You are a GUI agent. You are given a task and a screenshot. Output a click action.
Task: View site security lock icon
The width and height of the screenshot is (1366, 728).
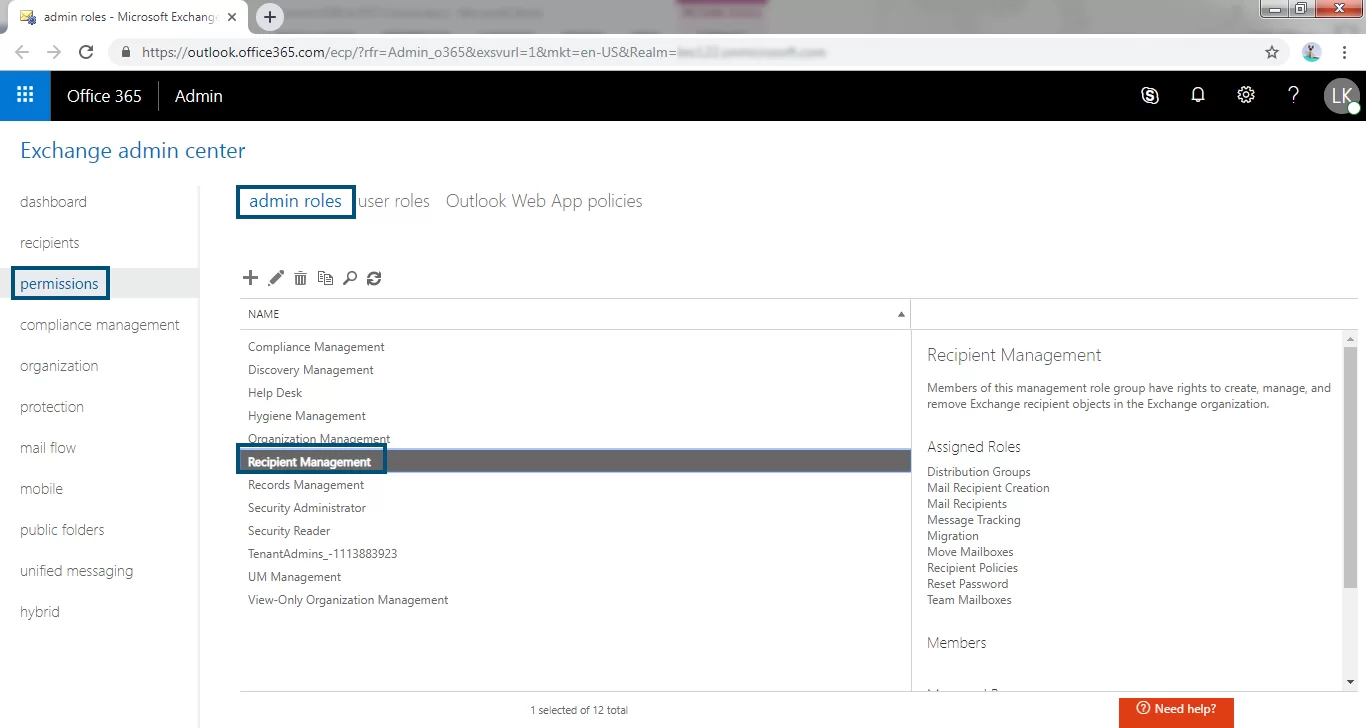tap(126, 52)
